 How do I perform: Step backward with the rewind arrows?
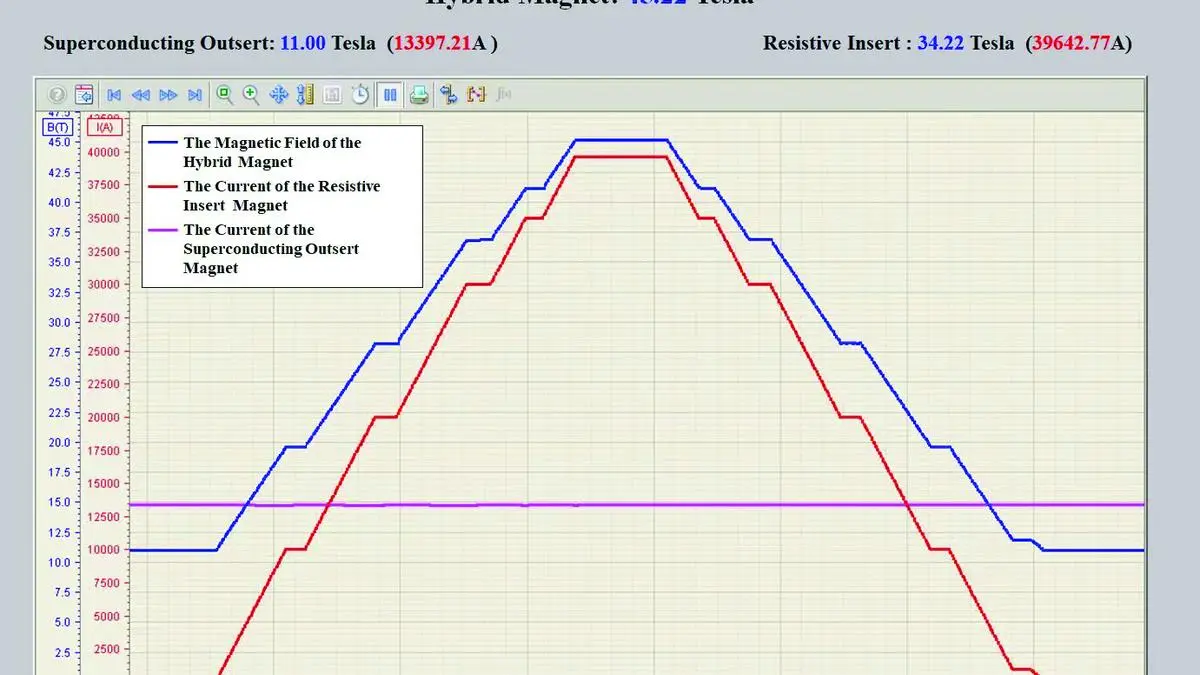(x=141, y=95)
